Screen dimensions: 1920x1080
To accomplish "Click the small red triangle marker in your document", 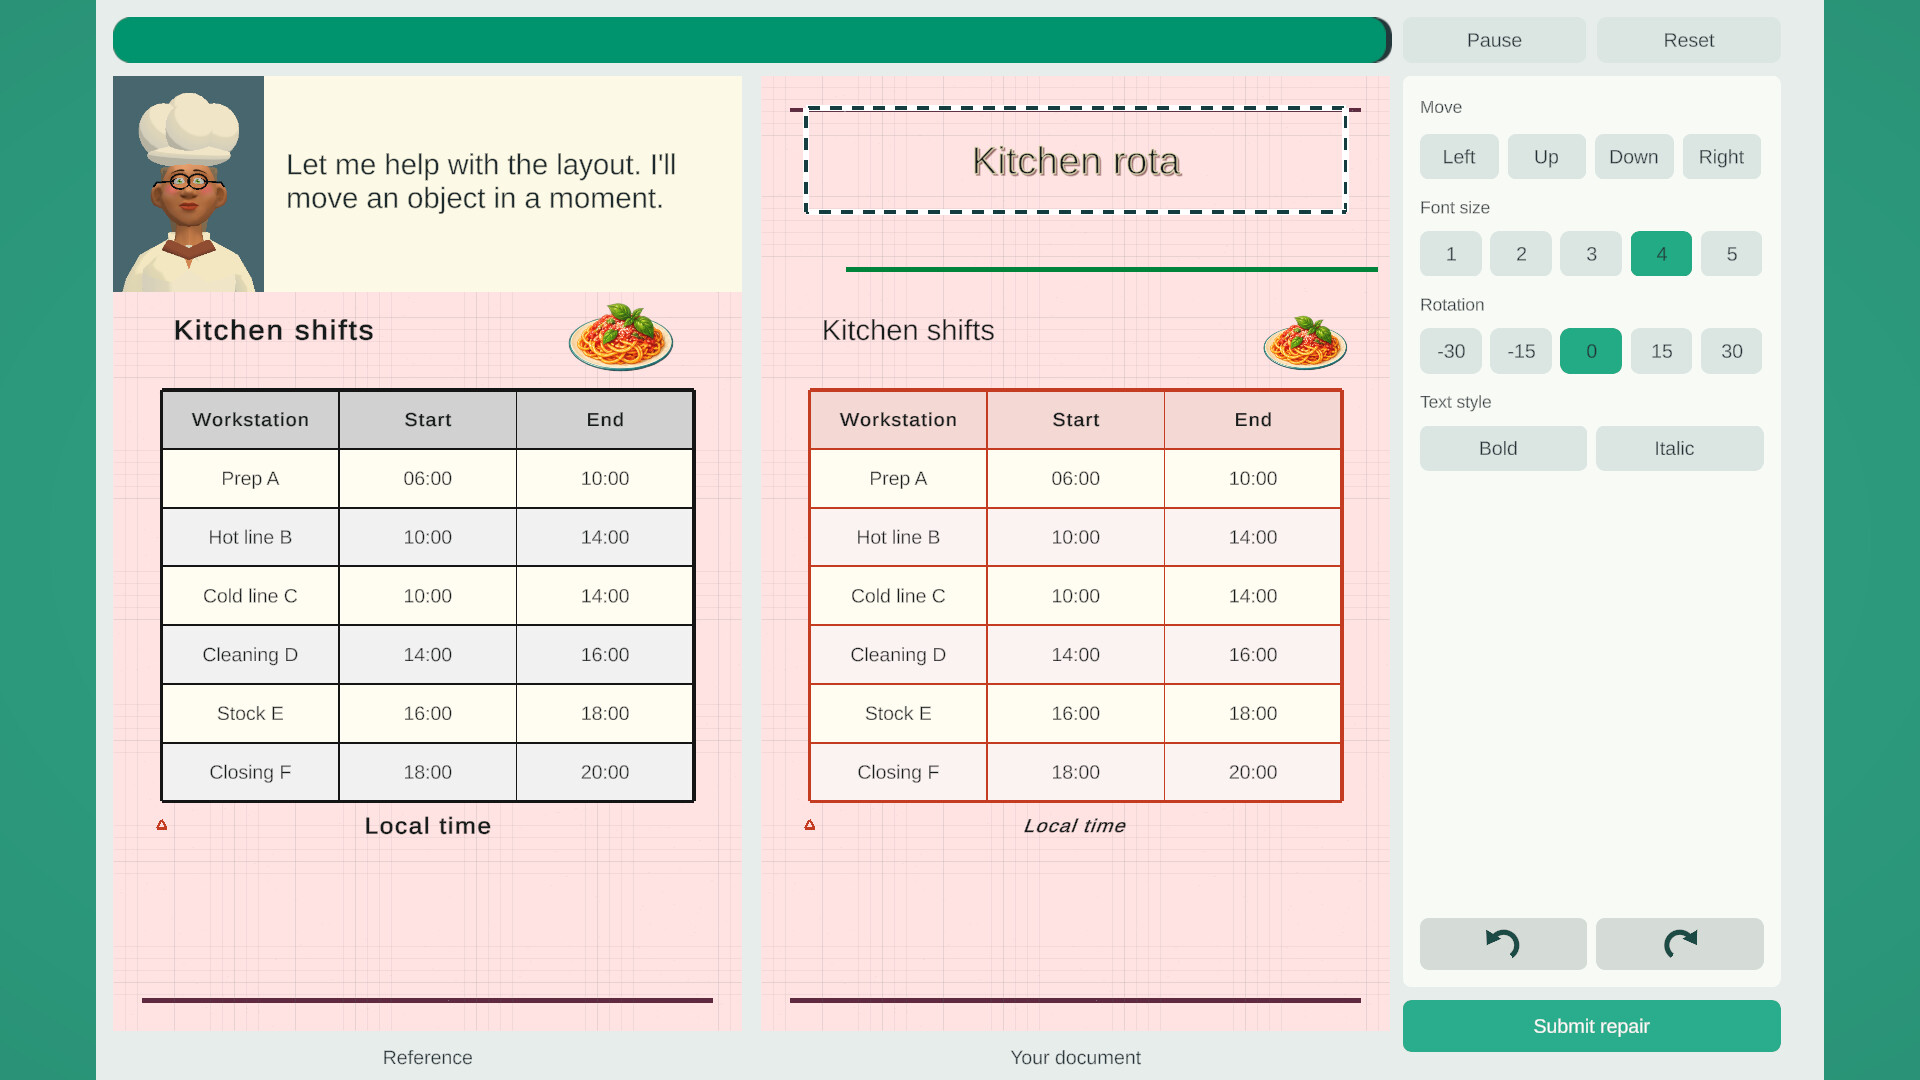I will tap(810, 825).
